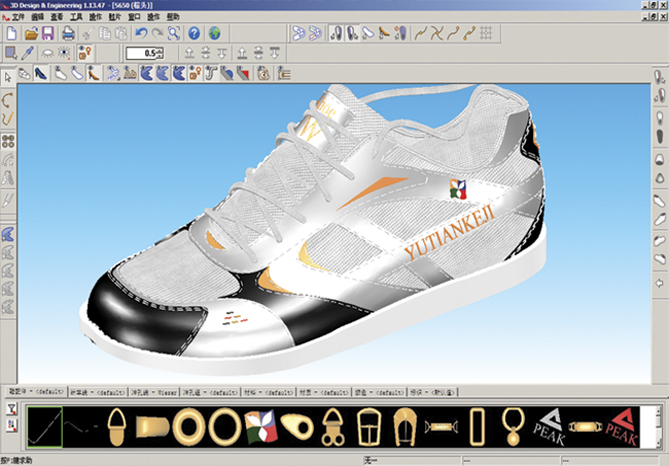Choose the crossing curves tool icon
Image resolution: width=669 pixels, height=466 pixels.
[x=437, y=33]
